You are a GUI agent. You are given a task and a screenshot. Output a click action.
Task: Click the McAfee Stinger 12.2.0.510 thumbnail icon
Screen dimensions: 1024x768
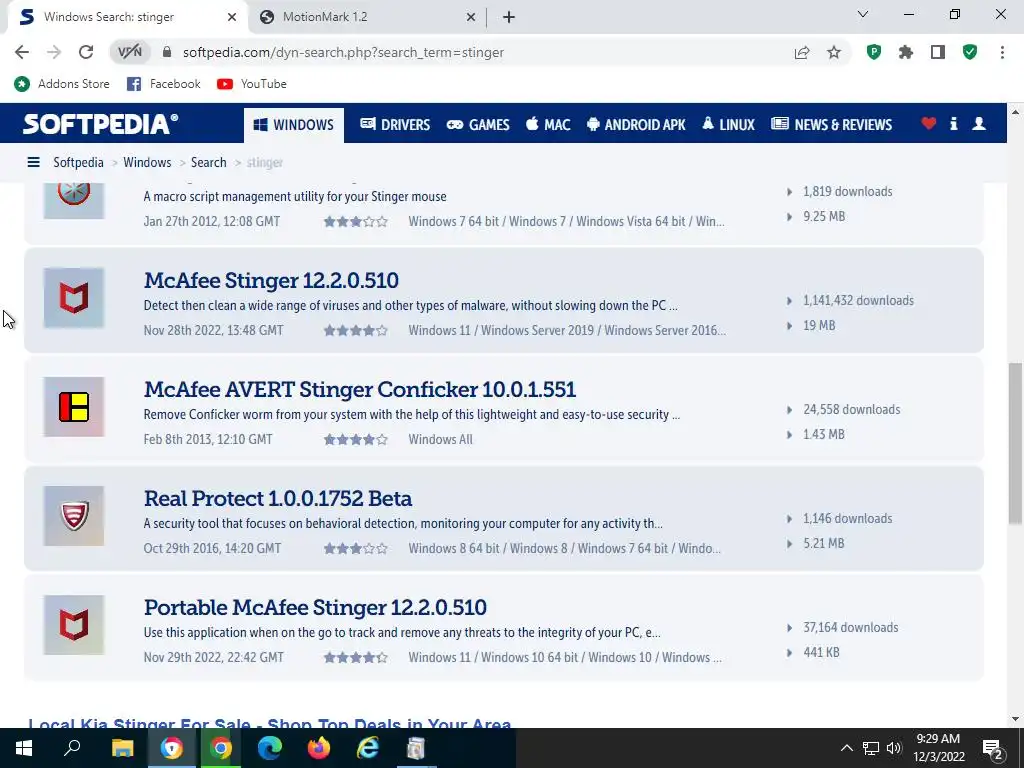tap(74, 298)
